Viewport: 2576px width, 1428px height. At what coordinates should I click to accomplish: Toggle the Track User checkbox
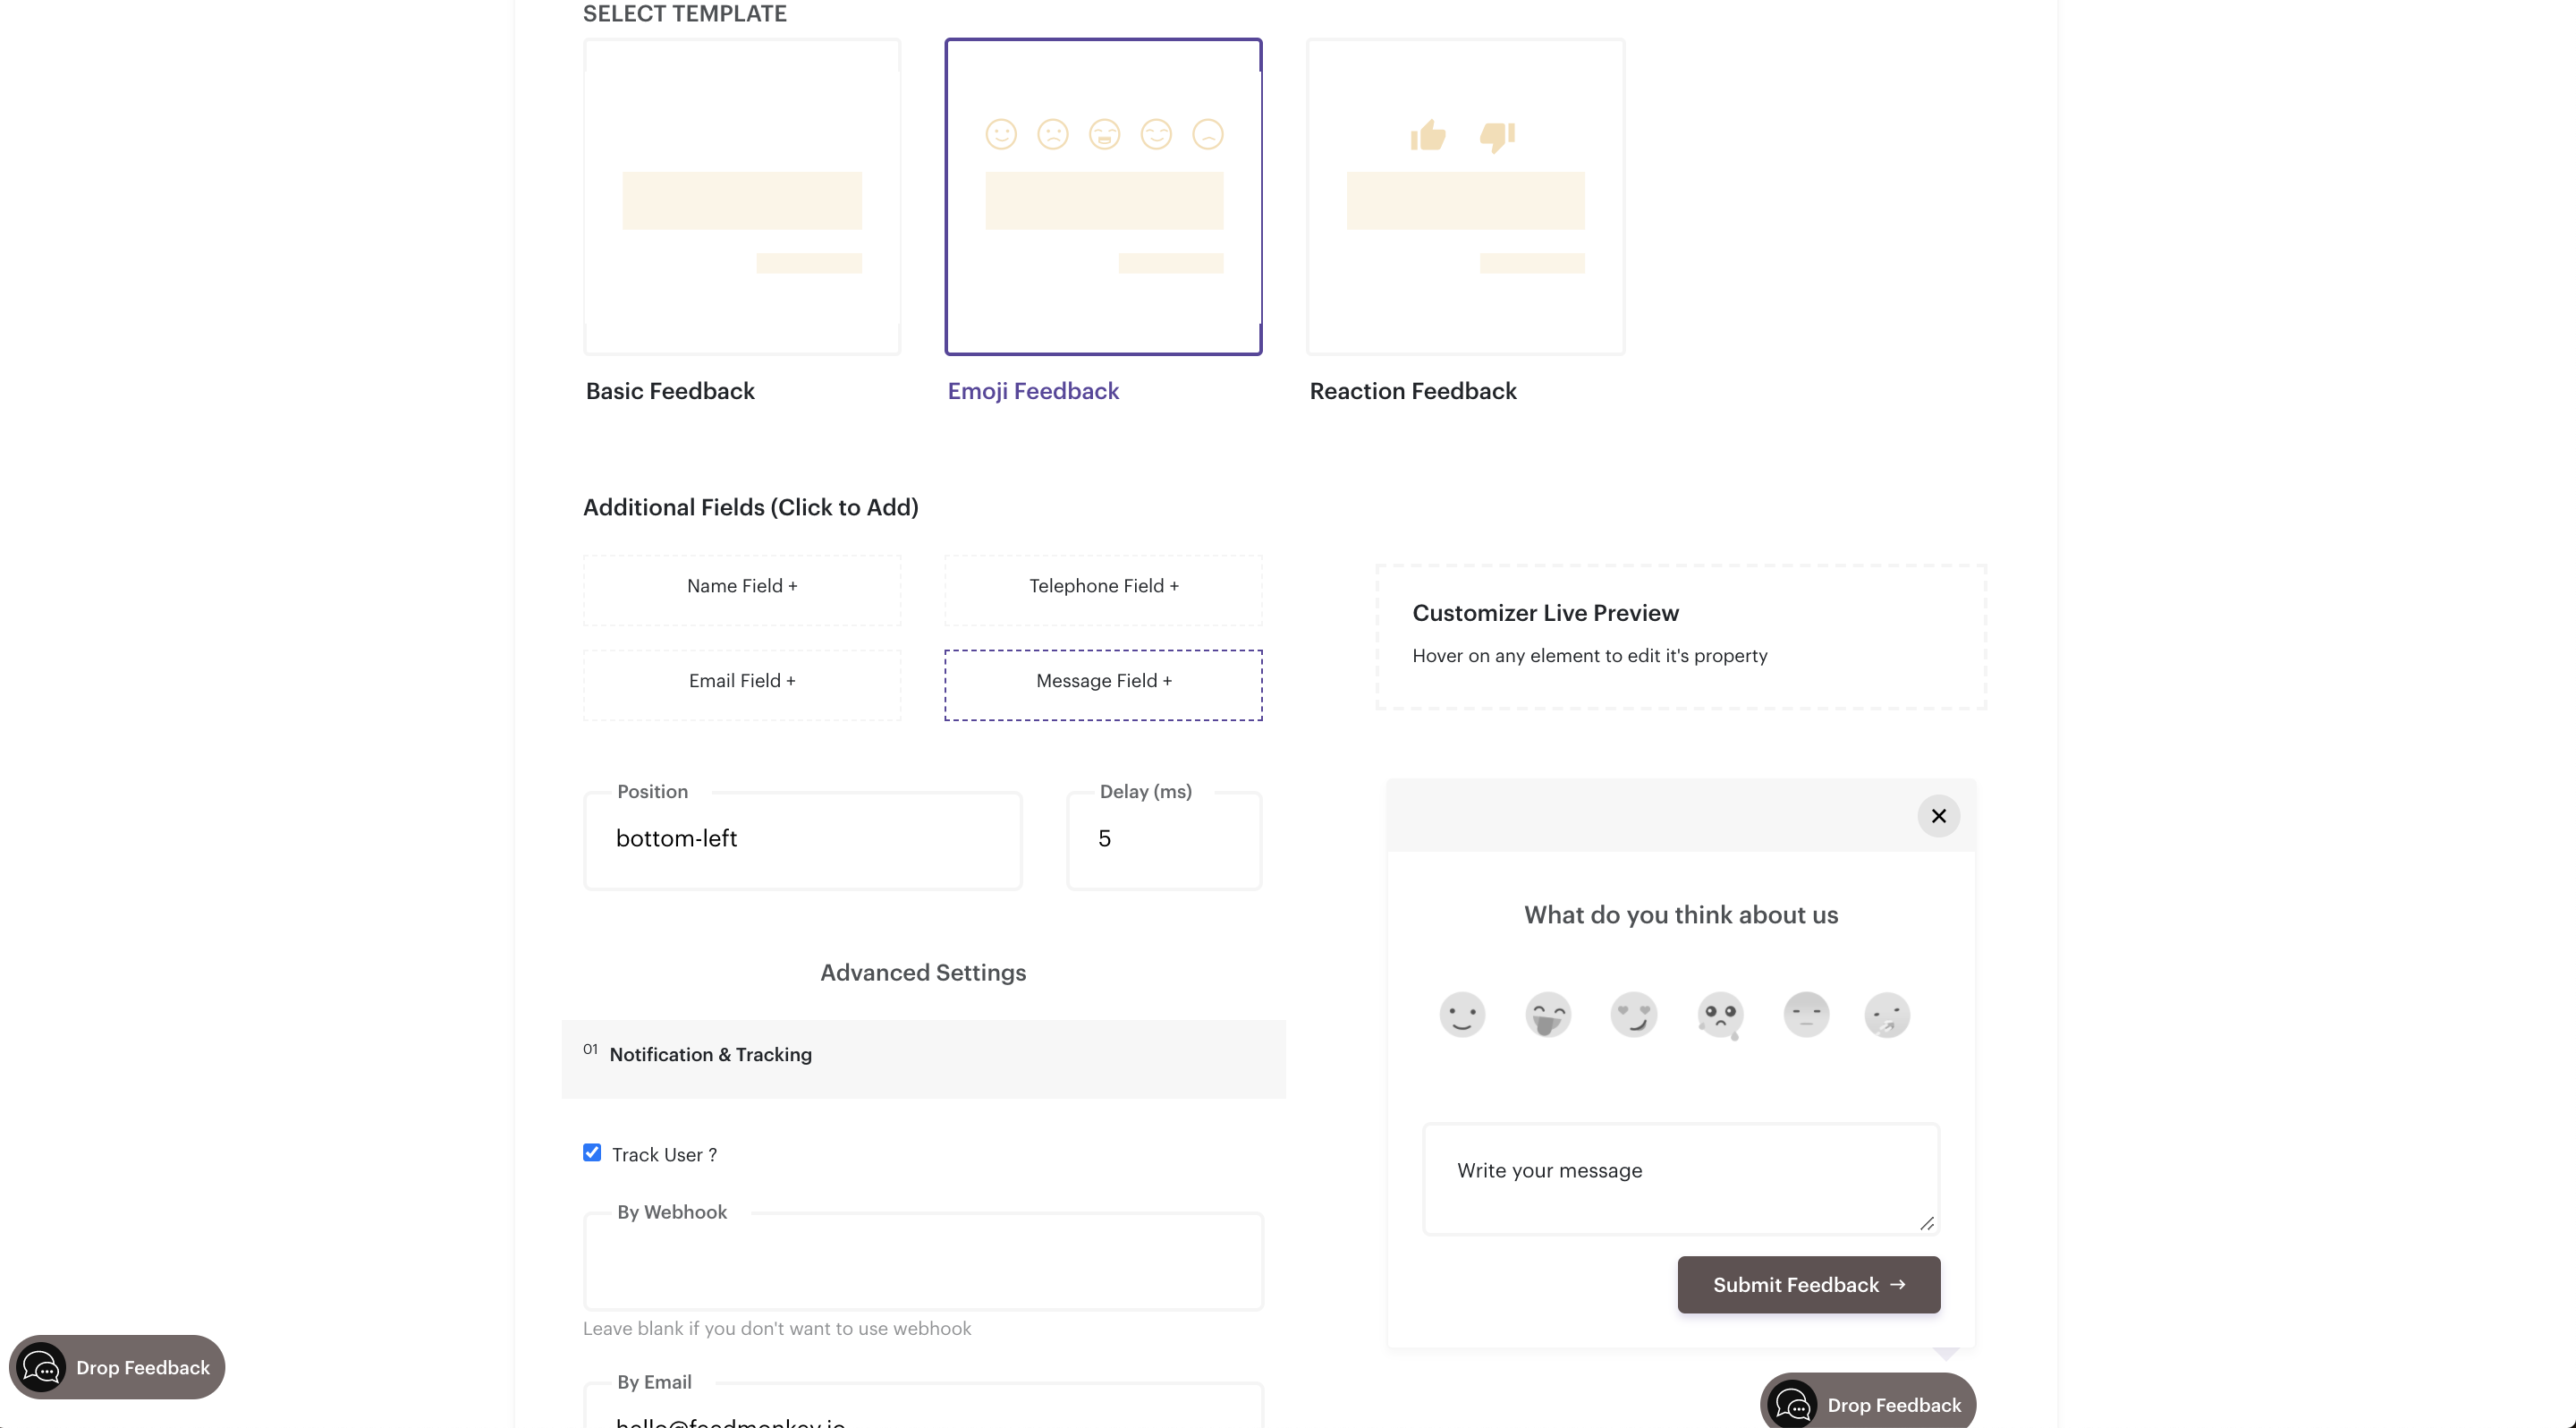click(592, 1152)
